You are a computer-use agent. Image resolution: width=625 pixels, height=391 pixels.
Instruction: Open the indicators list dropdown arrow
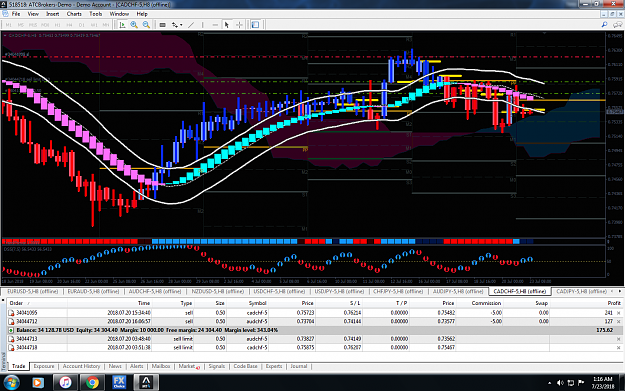tap(181, 25)
